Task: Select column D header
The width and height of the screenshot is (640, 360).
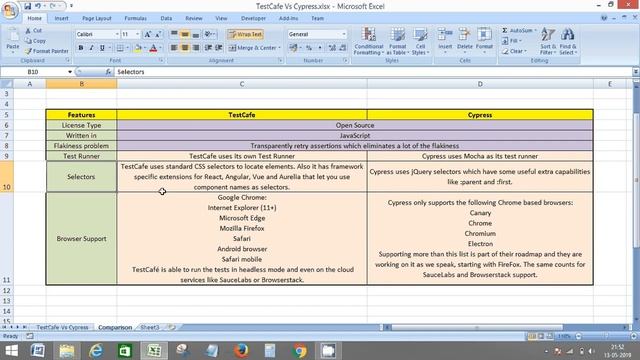Action: click(480, 84)
